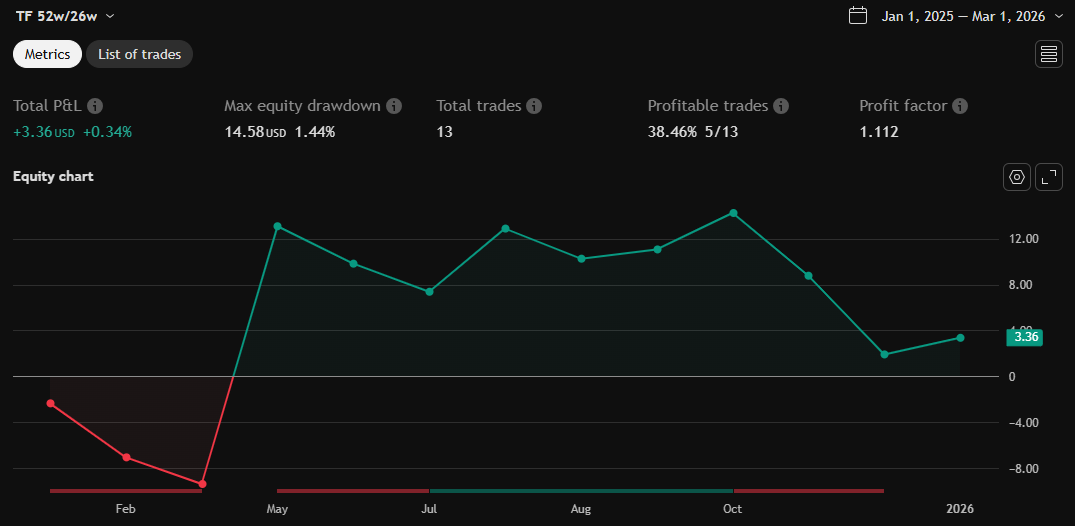Screen dimensions: 1075x526
Task: Click the info icon beside Total P&L
Action: pos(95,106)
